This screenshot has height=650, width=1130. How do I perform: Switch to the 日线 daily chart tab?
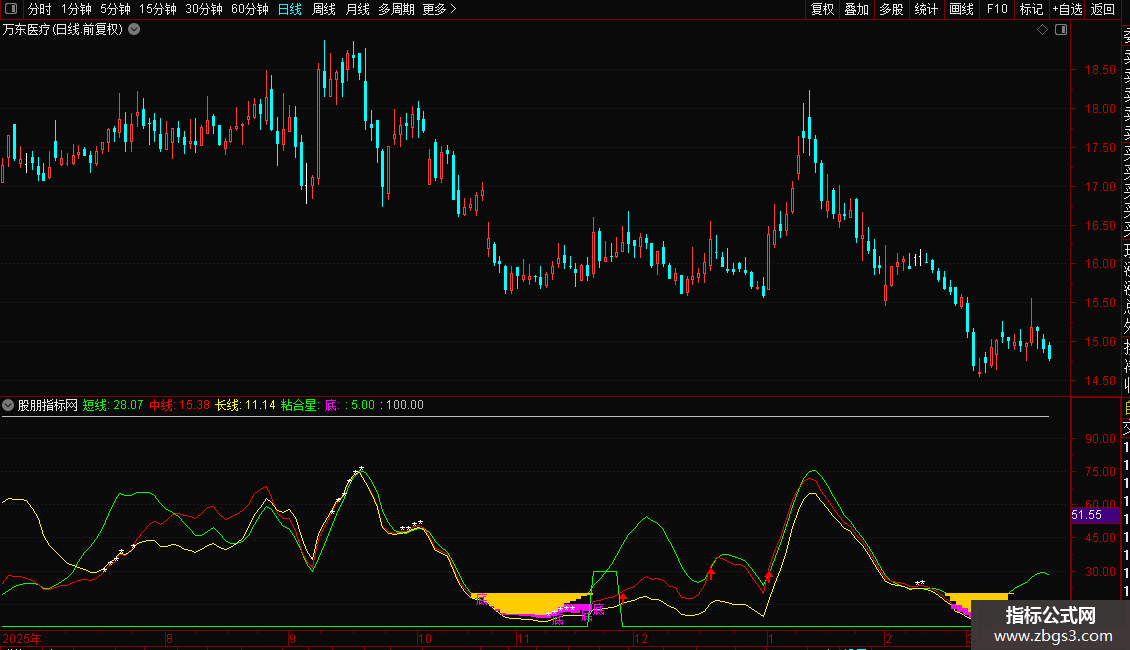tap(289, 10)
